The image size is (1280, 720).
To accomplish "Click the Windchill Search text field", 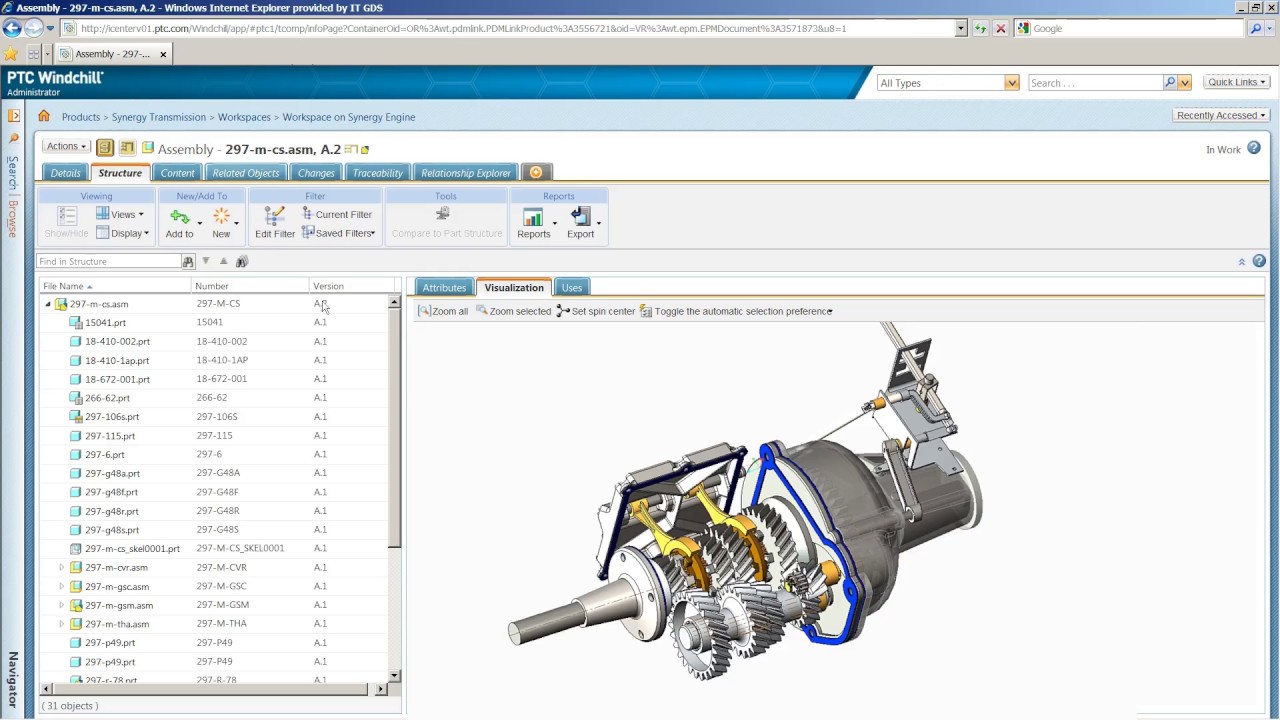I will [x=1094, y=82].
